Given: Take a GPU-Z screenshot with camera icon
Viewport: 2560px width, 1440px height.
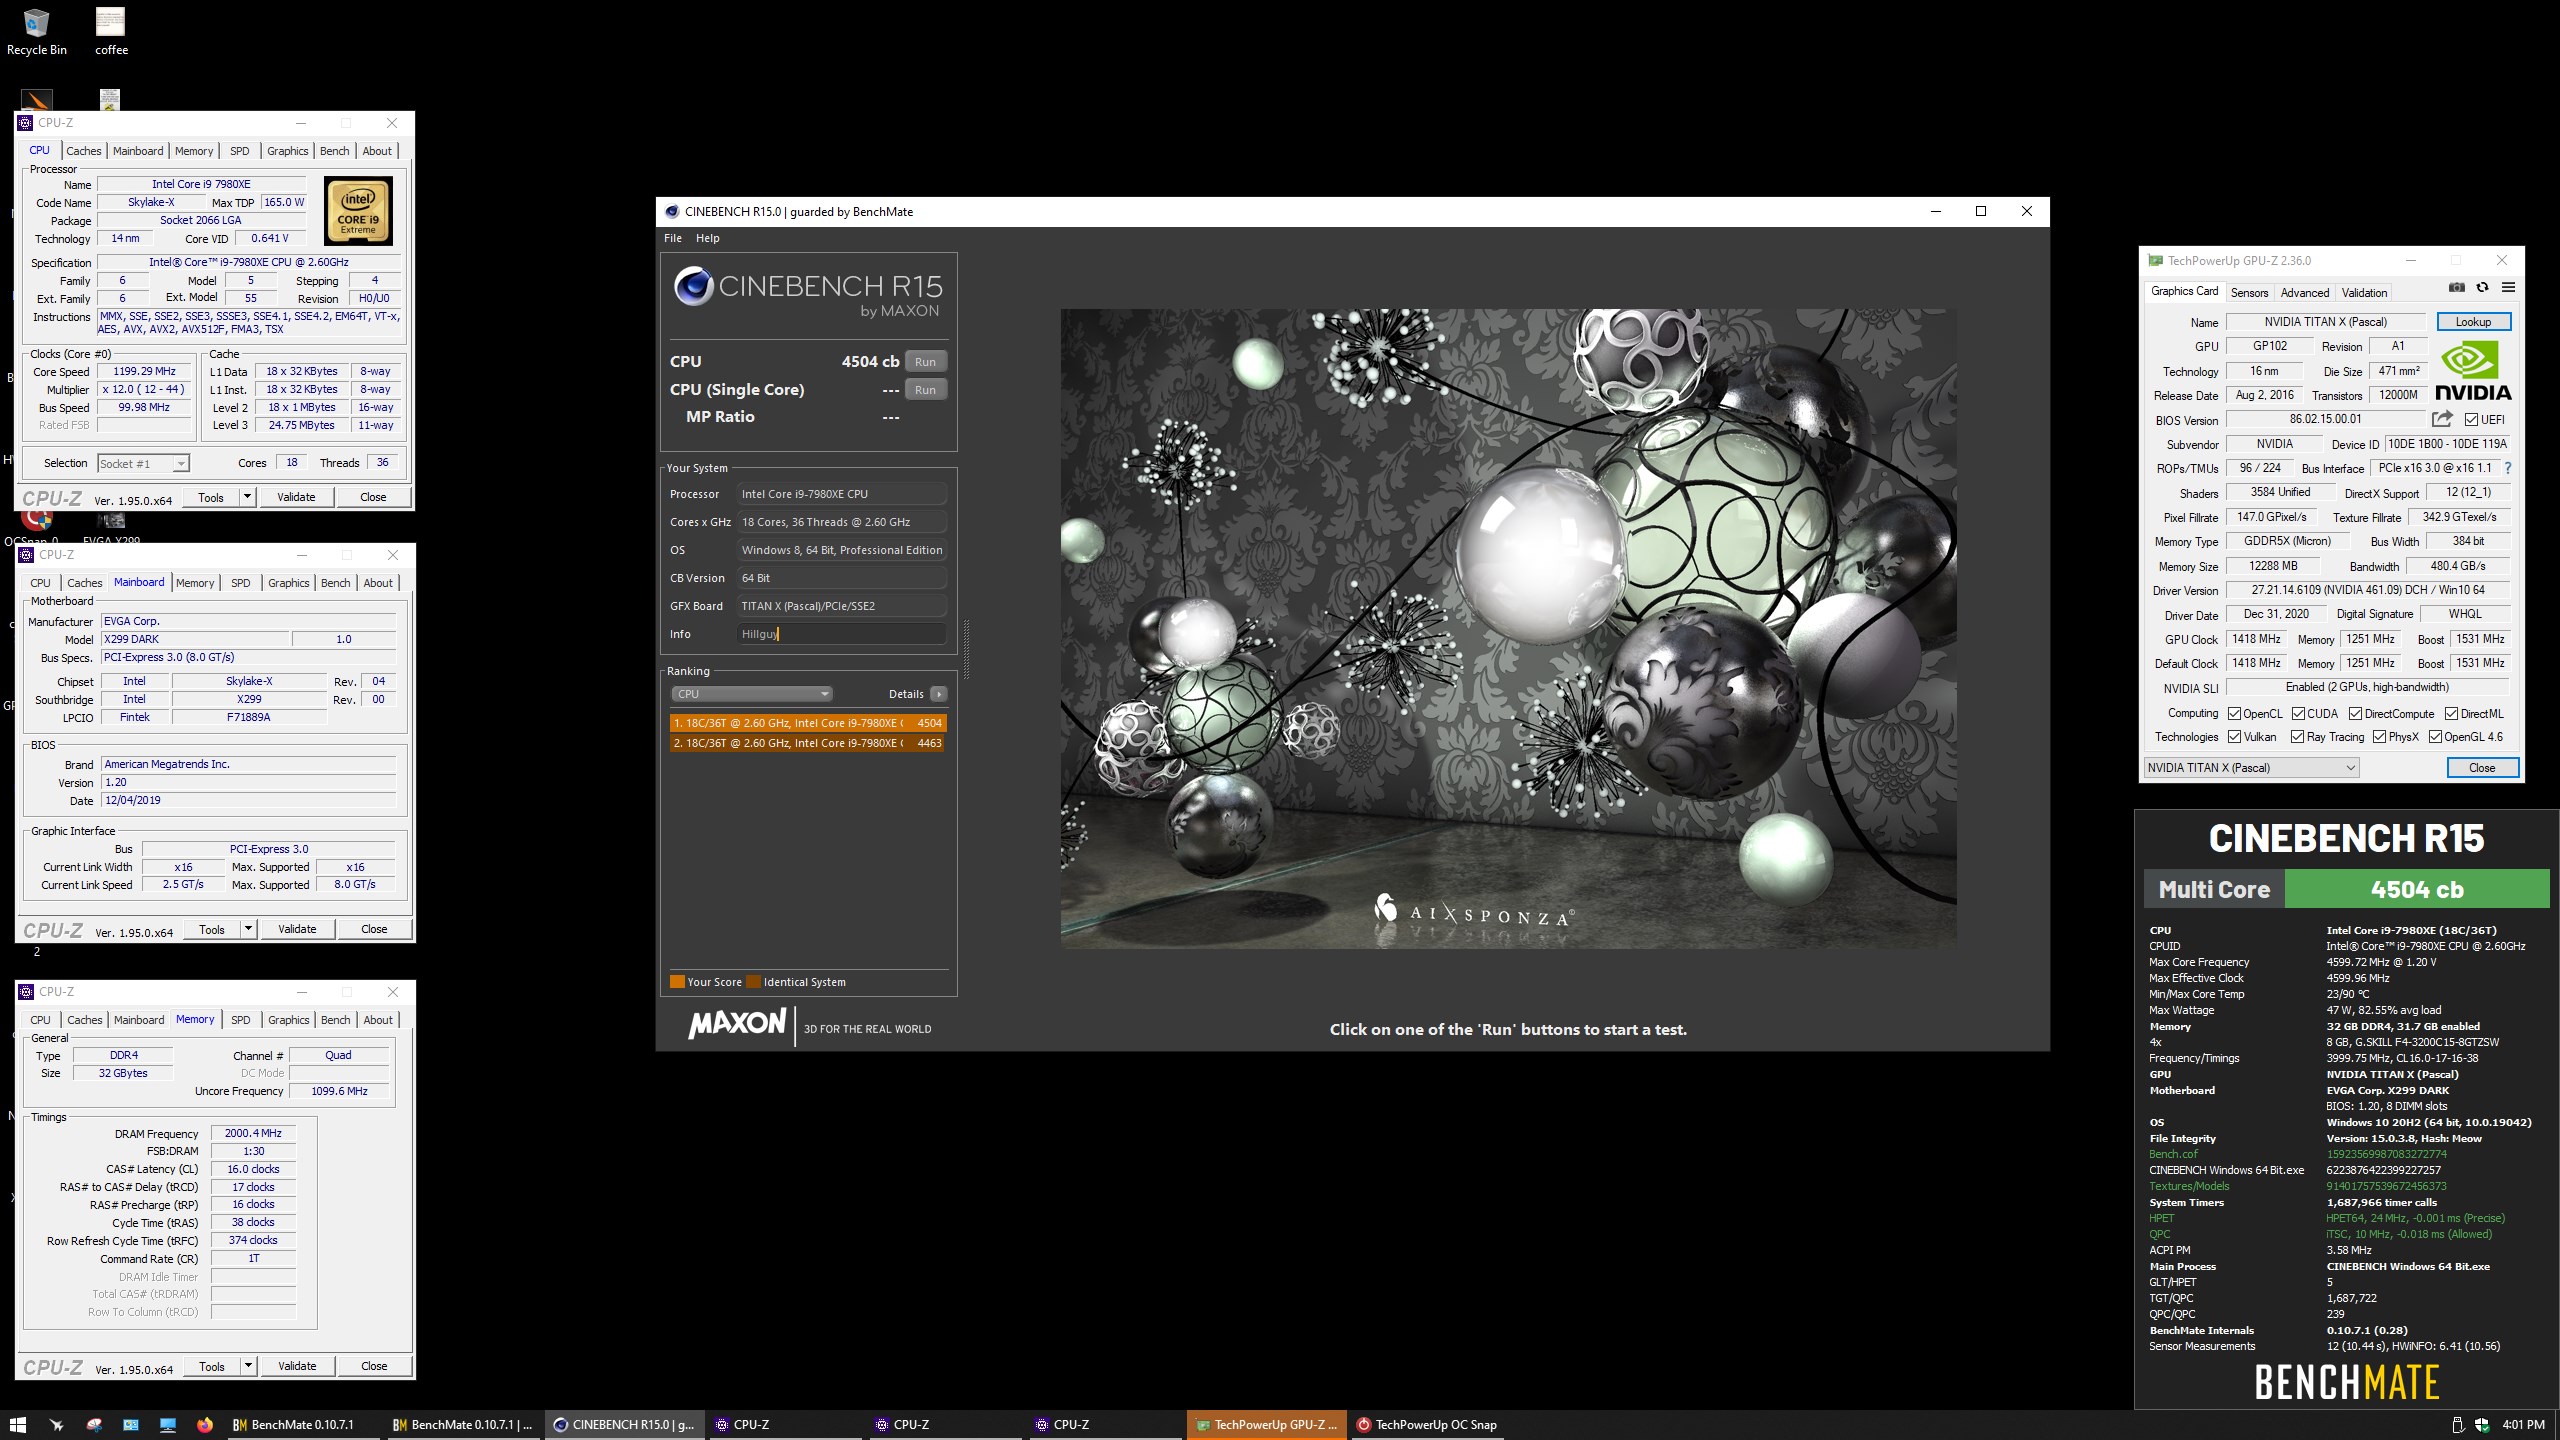Looking at the screenshot, I should click(x=2456, y=288).
